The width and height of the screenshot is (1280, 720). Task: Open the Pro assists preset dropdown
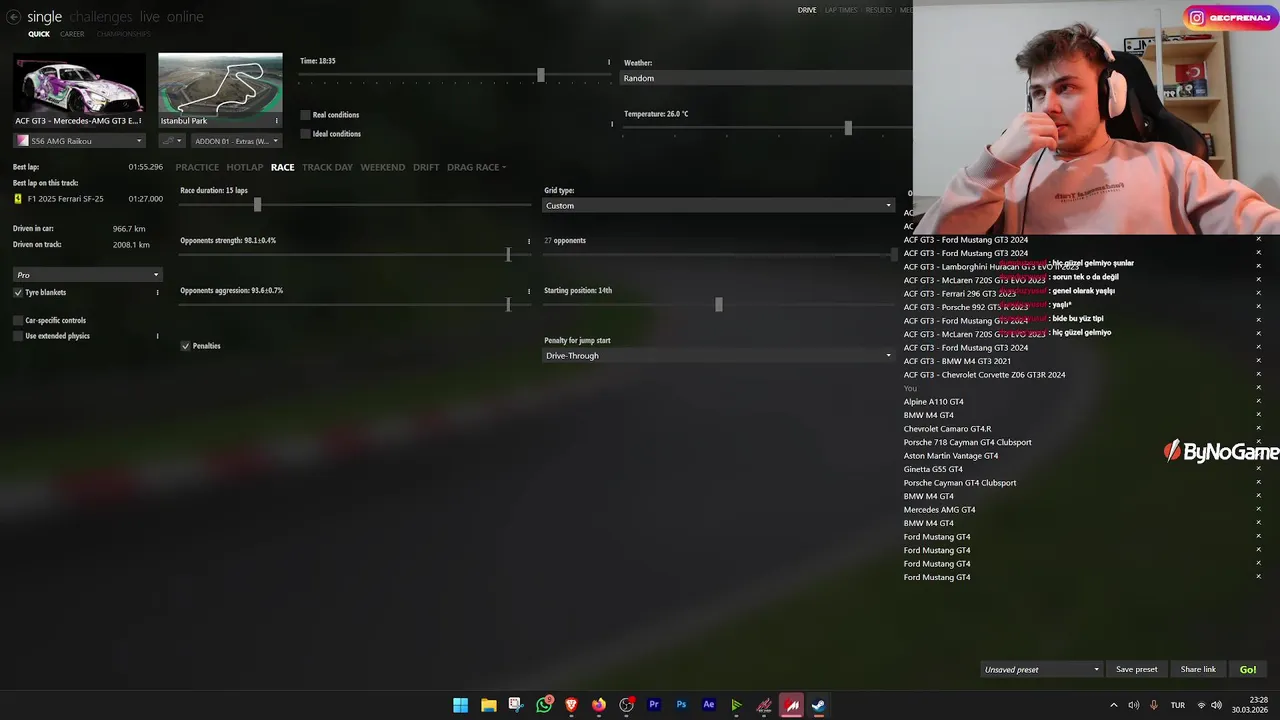pyautogui.click(x=87, y=275)
